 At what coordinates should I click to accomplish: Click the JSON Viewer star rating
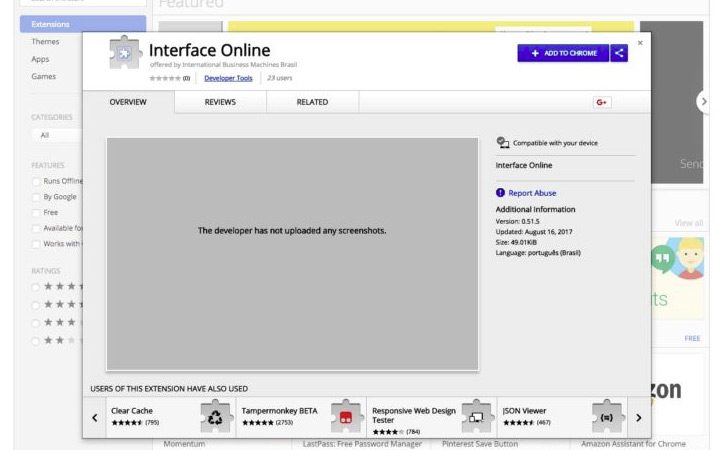(x=519, y=422)
